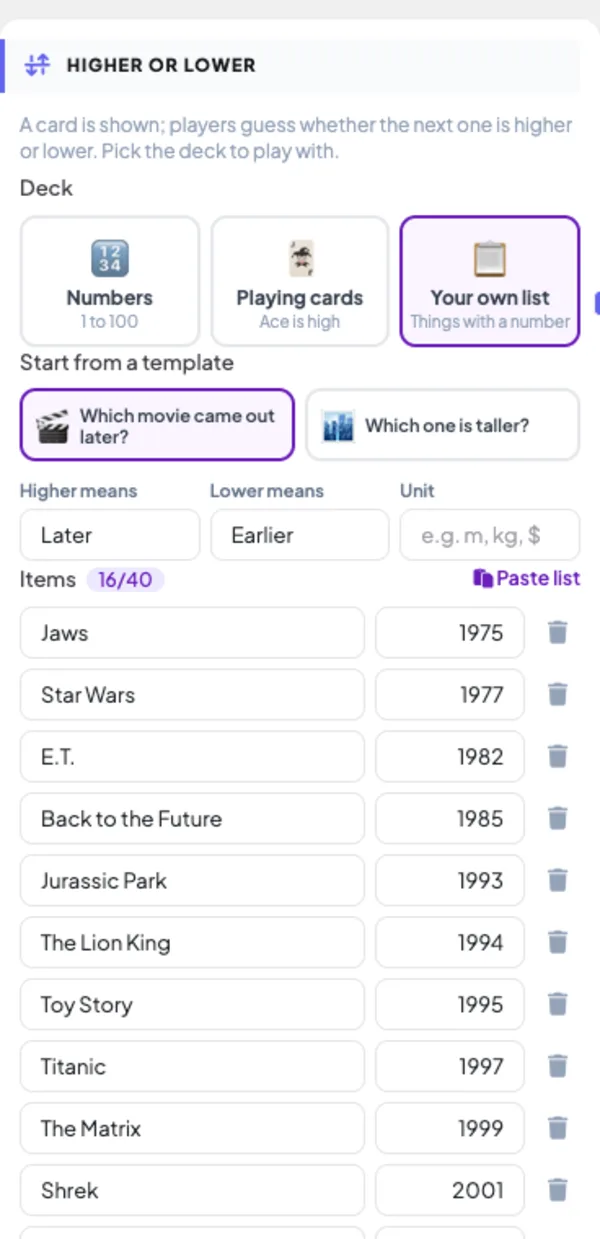
Task: Focus the Unit input field
Action: tap(490, 535)
